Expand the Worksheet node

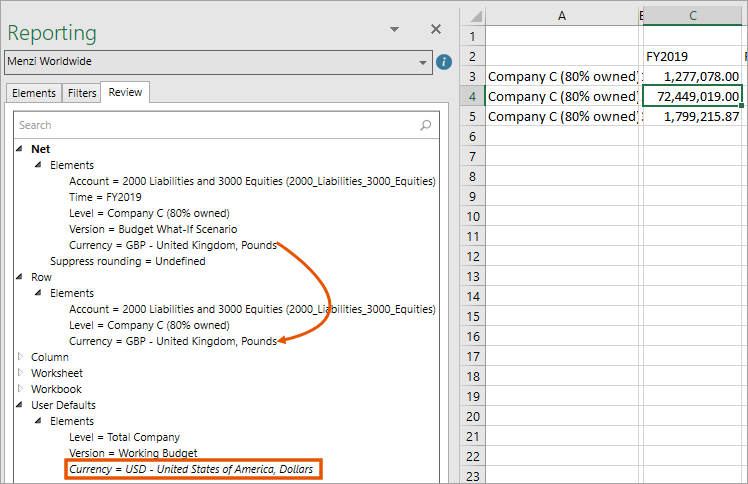[x=20, y=372]
